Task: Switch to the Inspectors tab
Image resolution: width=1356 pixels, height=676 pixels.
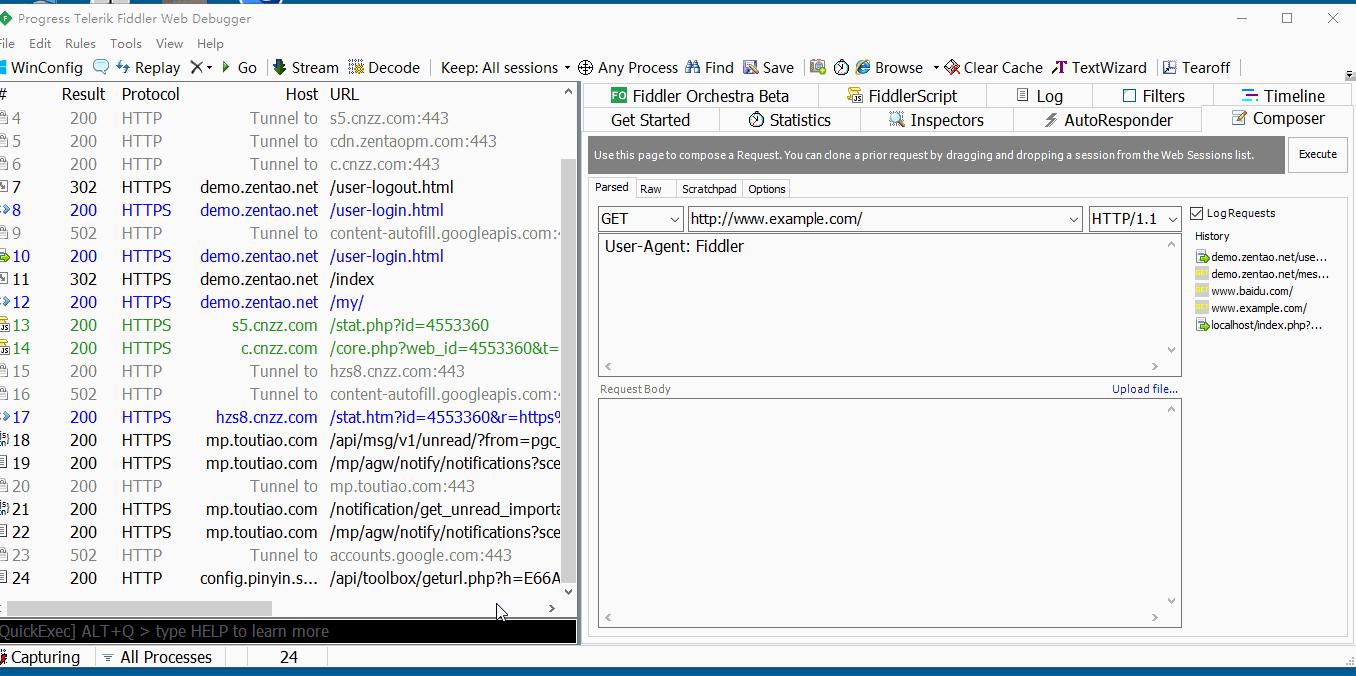Action: tap(936, 120)
